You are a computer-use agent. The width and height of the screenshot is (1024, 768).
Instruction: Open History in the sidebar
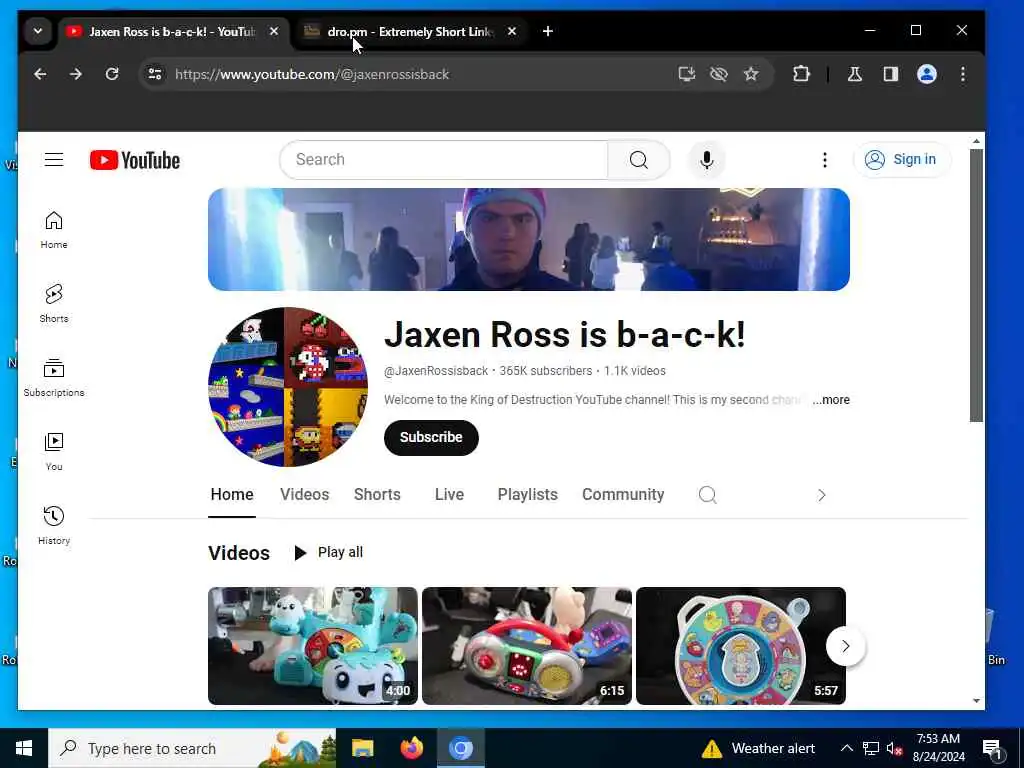(x=54, y=525)
